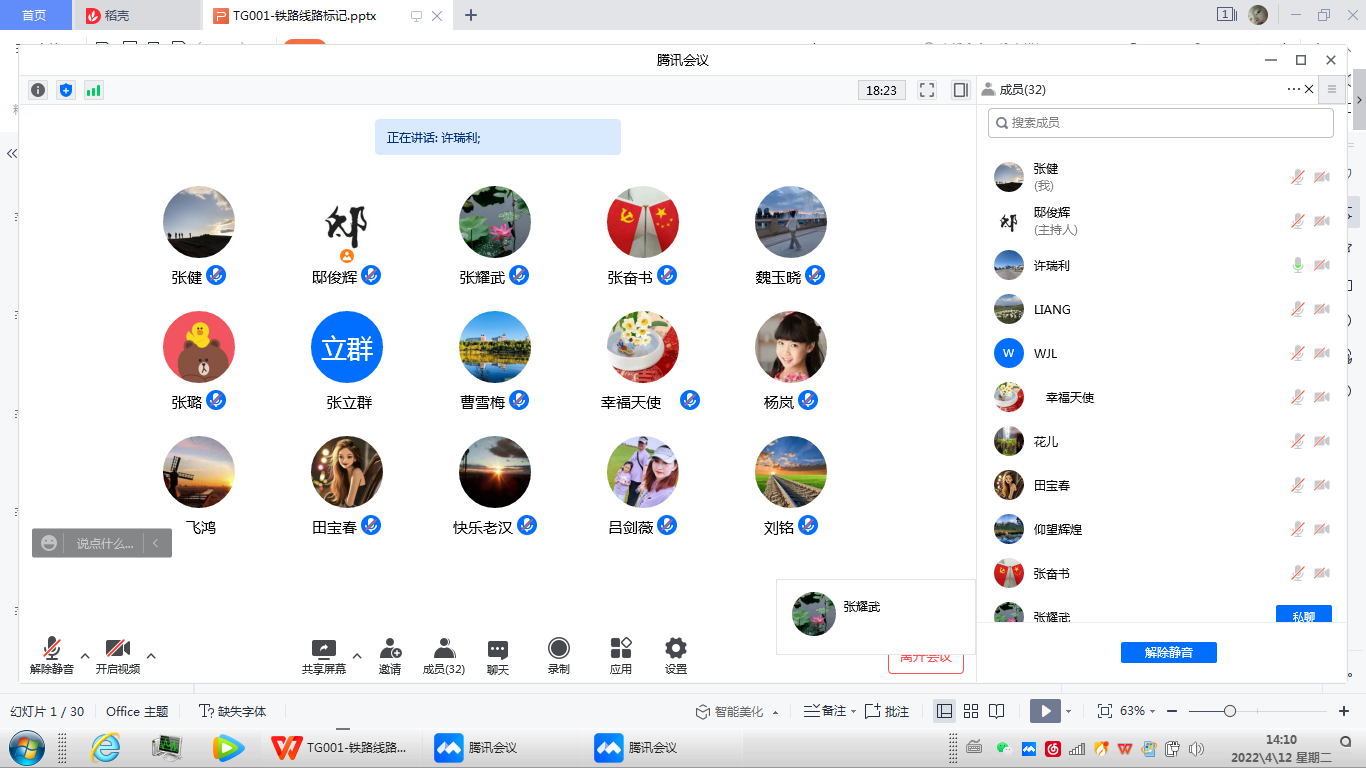Screen dimensions: 1366x768
Task: Enter full screen mode in meeting
Action: tap(927, 90)
